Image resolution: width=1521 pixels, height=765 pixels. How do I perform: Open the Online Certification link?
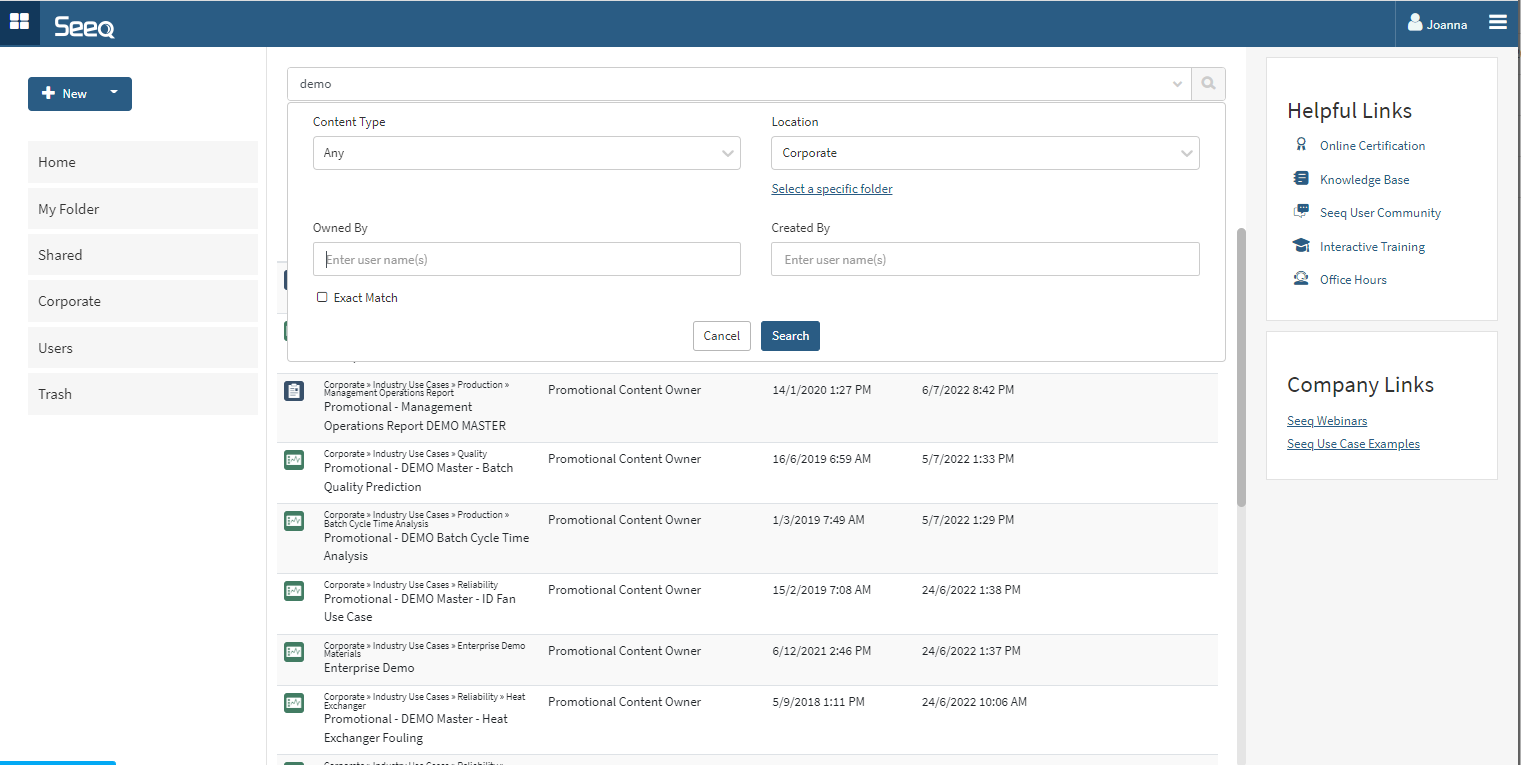pos(1372,146)
